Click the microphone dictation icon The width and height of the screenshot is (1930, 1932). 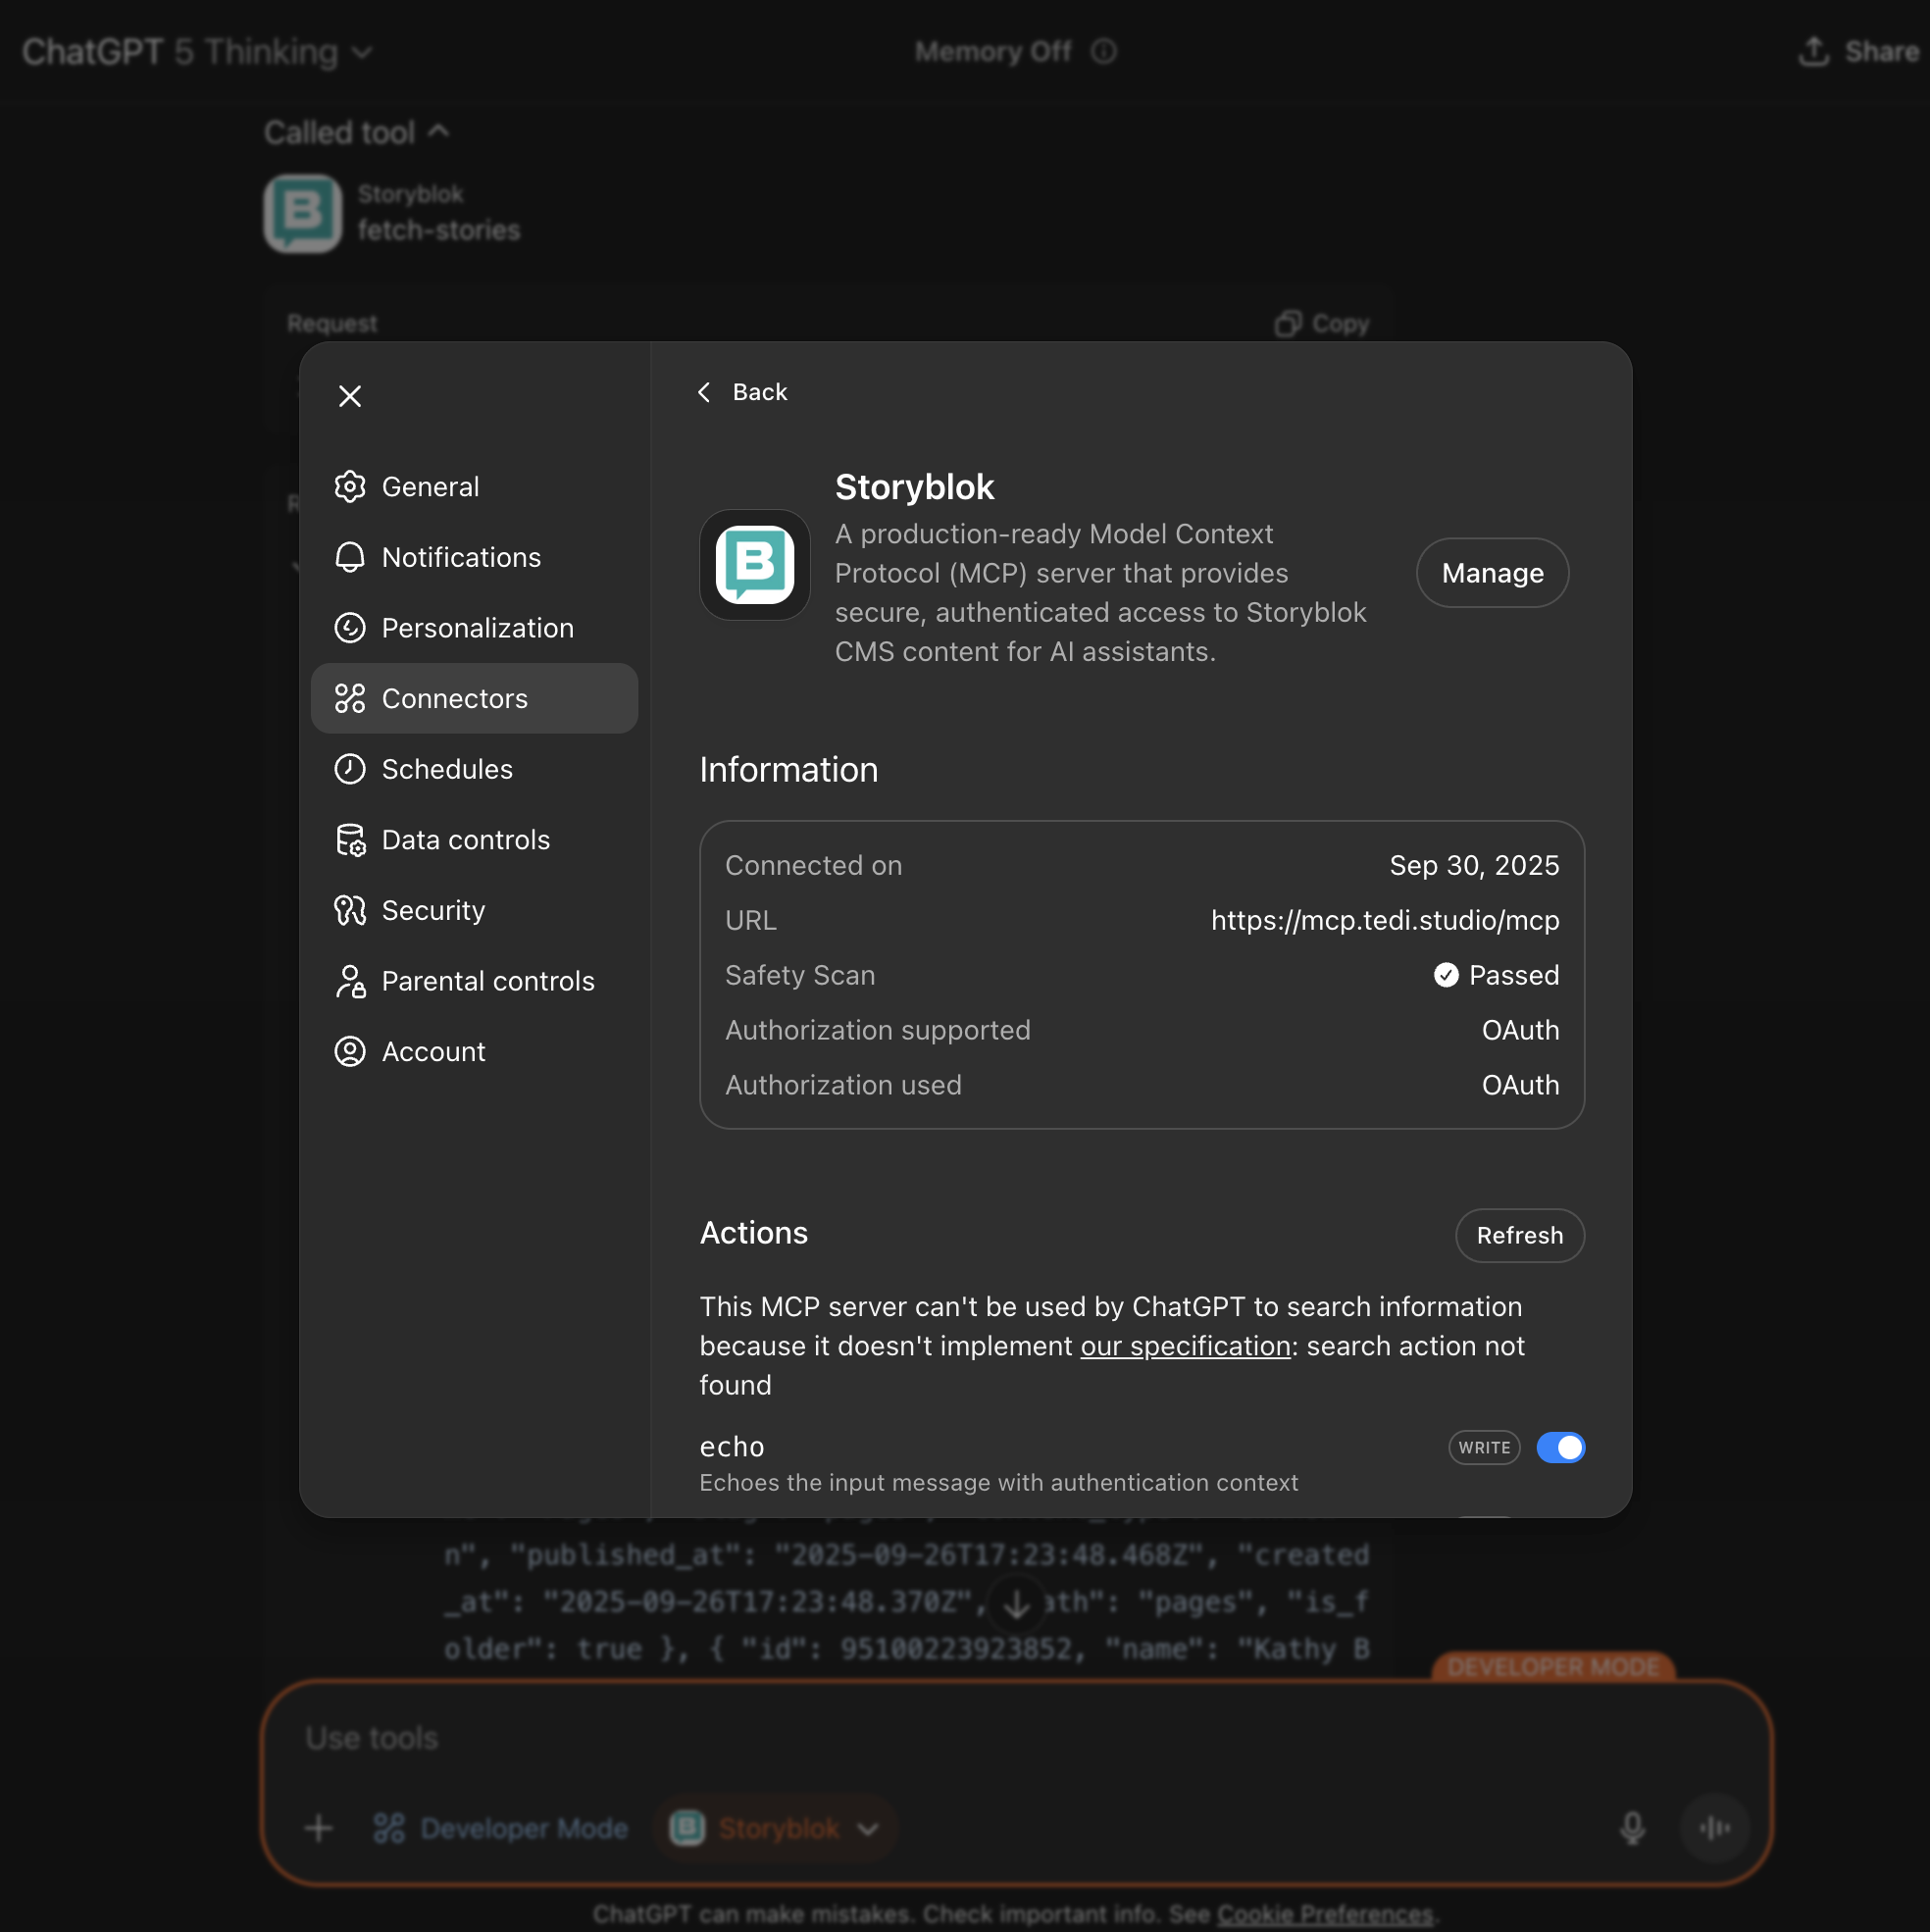click(x=1631, y=1827)
